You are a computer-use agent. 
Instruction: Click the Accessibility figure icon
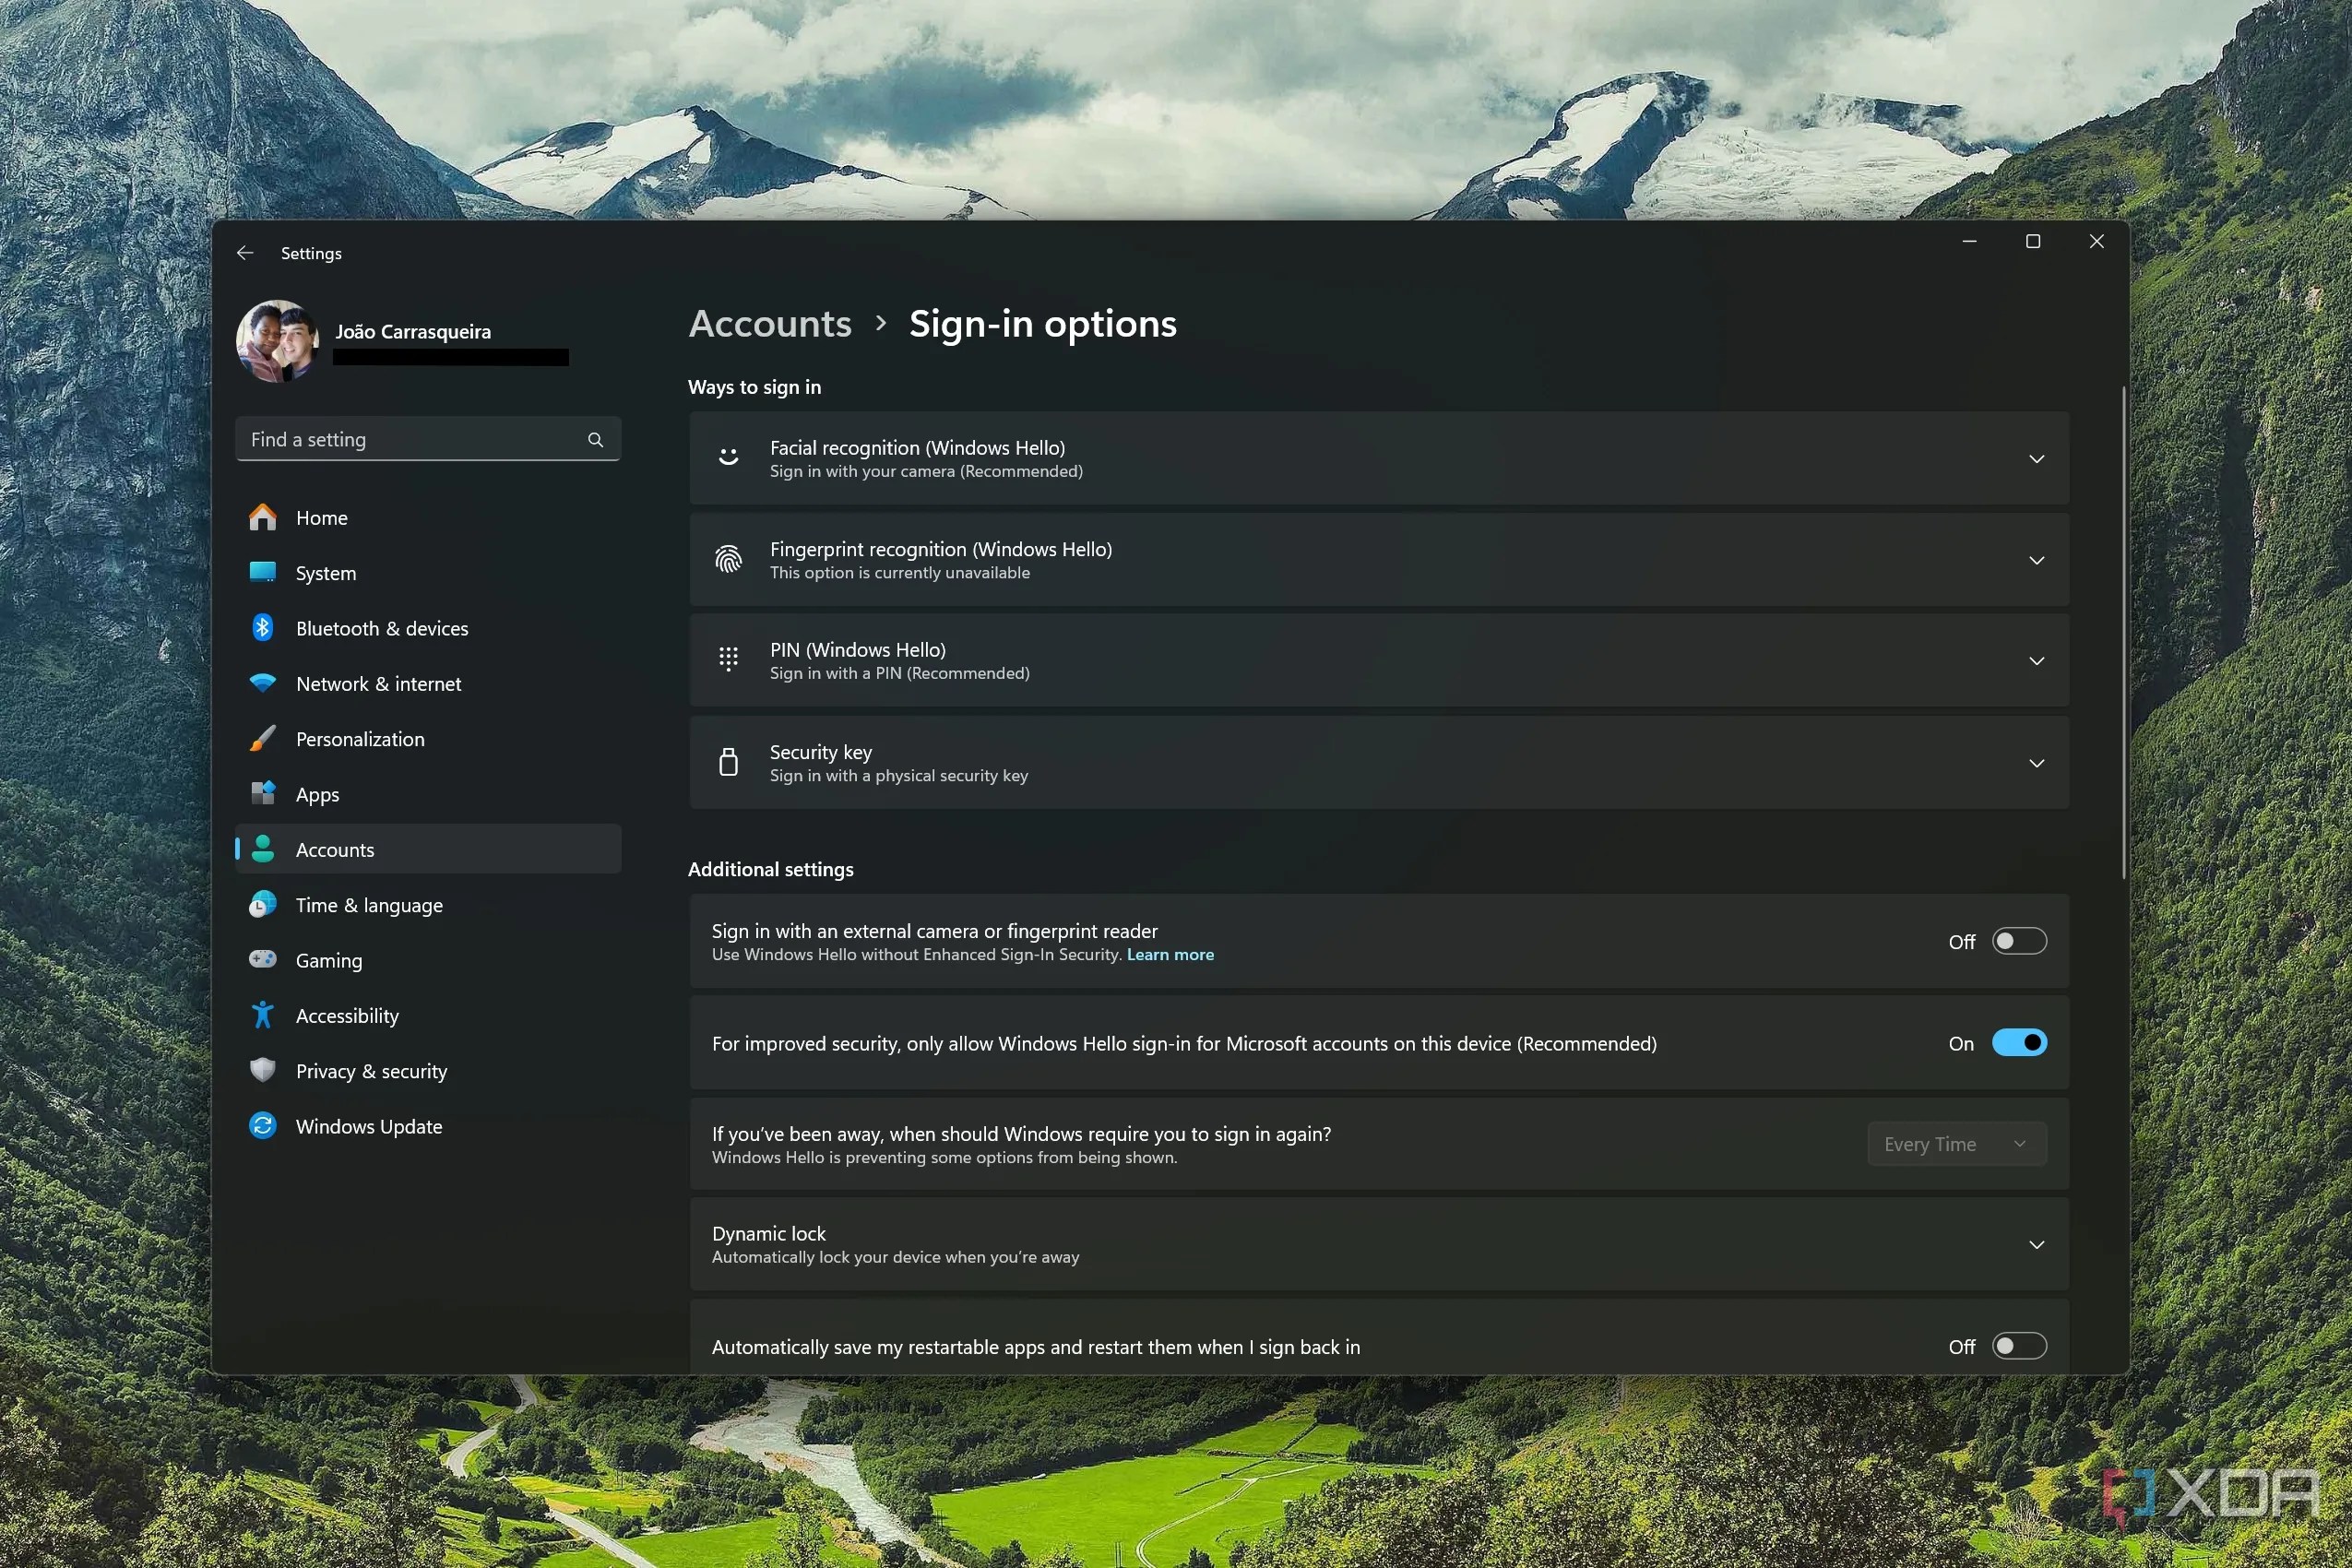pos(263,1015)
